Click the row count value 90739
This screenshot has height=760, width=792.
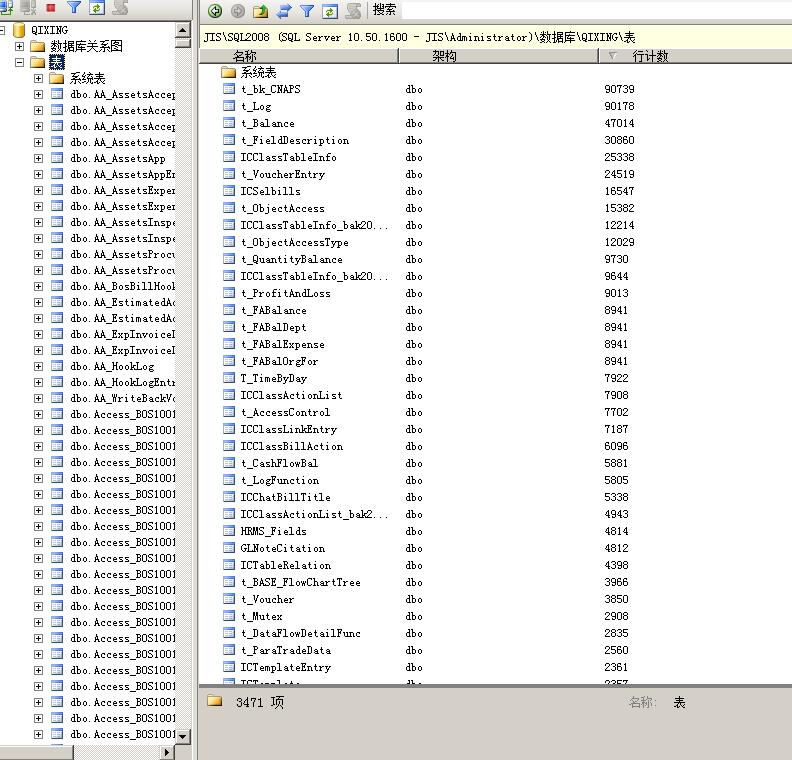click(x=619, y=89)
